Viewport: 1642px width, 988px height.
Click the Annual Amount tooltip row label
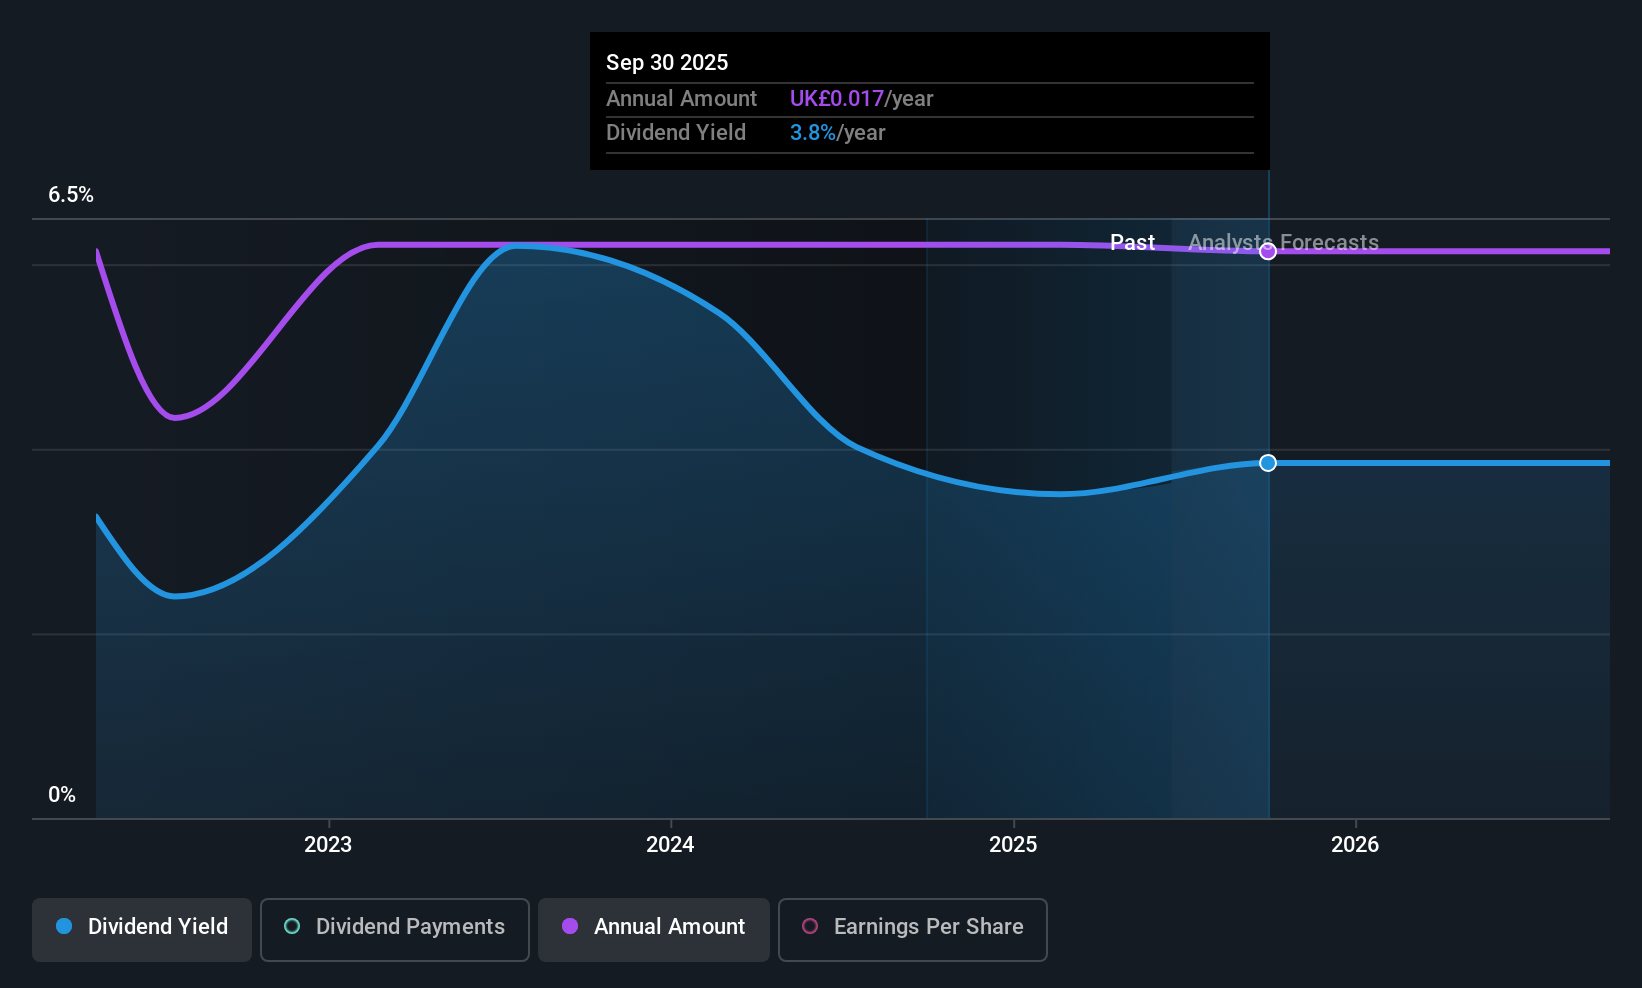point(681,99)
